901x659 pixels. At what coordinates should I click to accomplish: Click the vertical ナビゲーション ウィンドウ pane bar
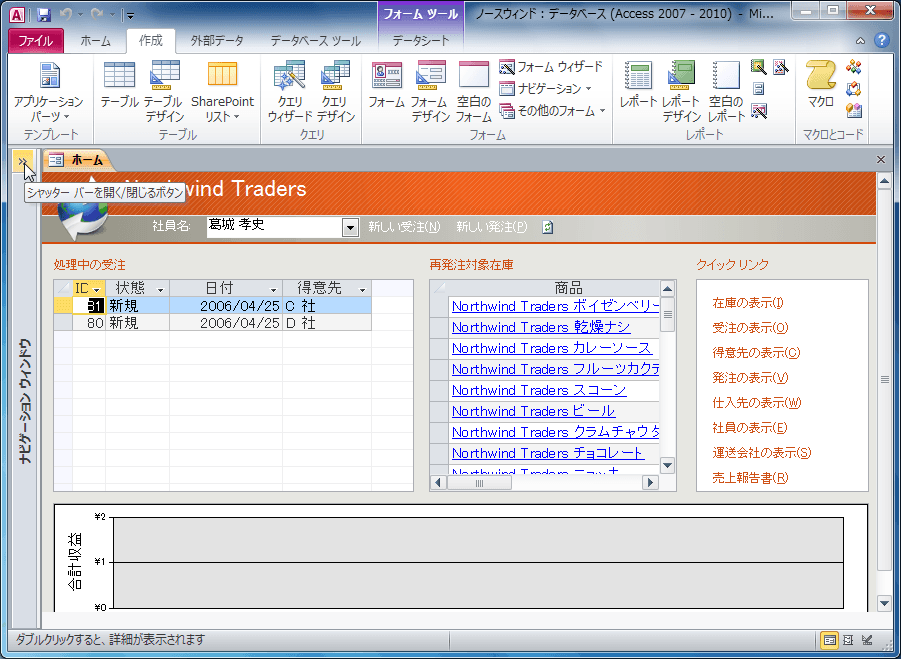click(x=24, y=400)
